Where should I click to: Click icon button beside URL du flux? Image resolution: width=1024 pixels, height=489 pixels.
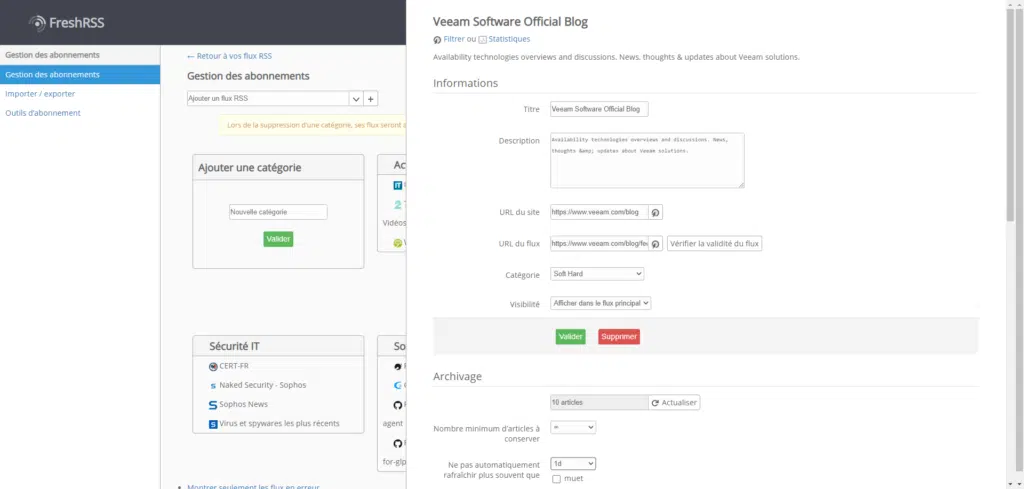[656, 244]
